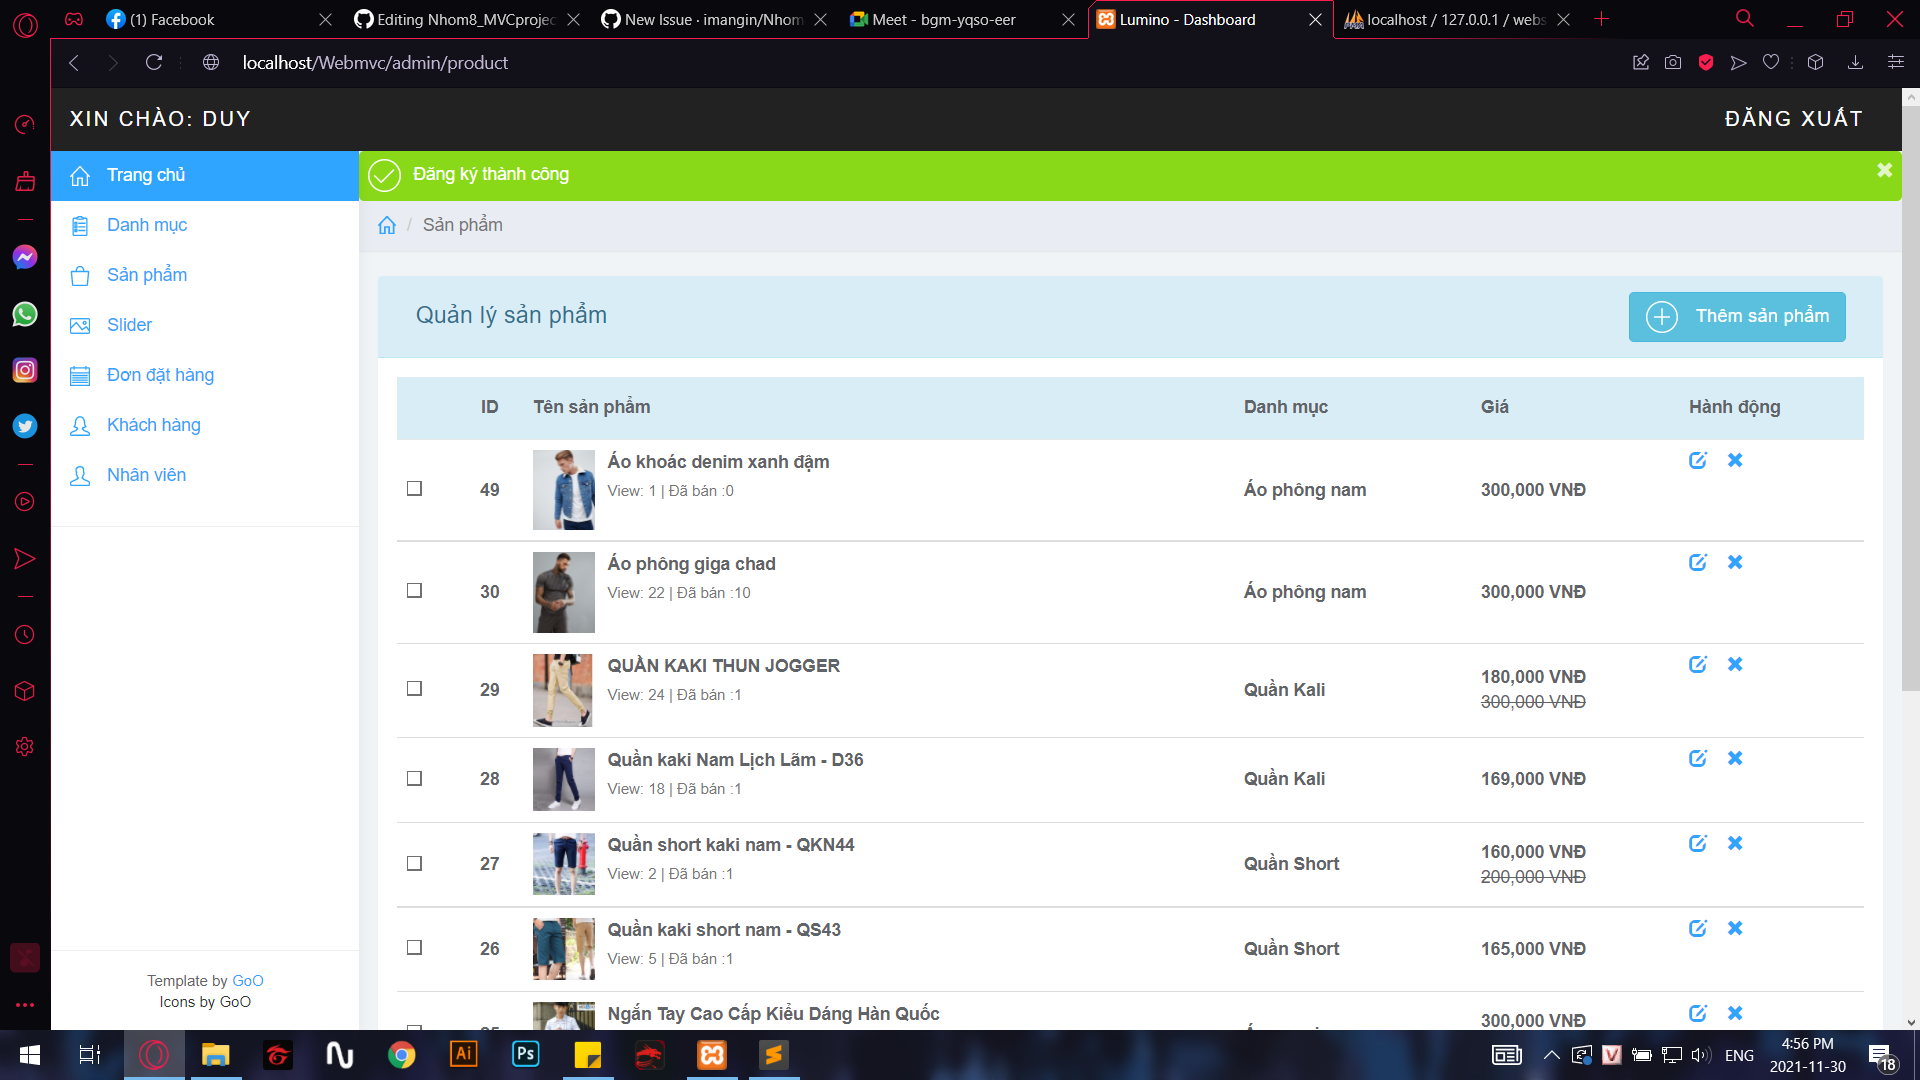1920x1080 pixels.
Task: Open Messenger in Opera sidebar
Action: click(x=25, y=257)
